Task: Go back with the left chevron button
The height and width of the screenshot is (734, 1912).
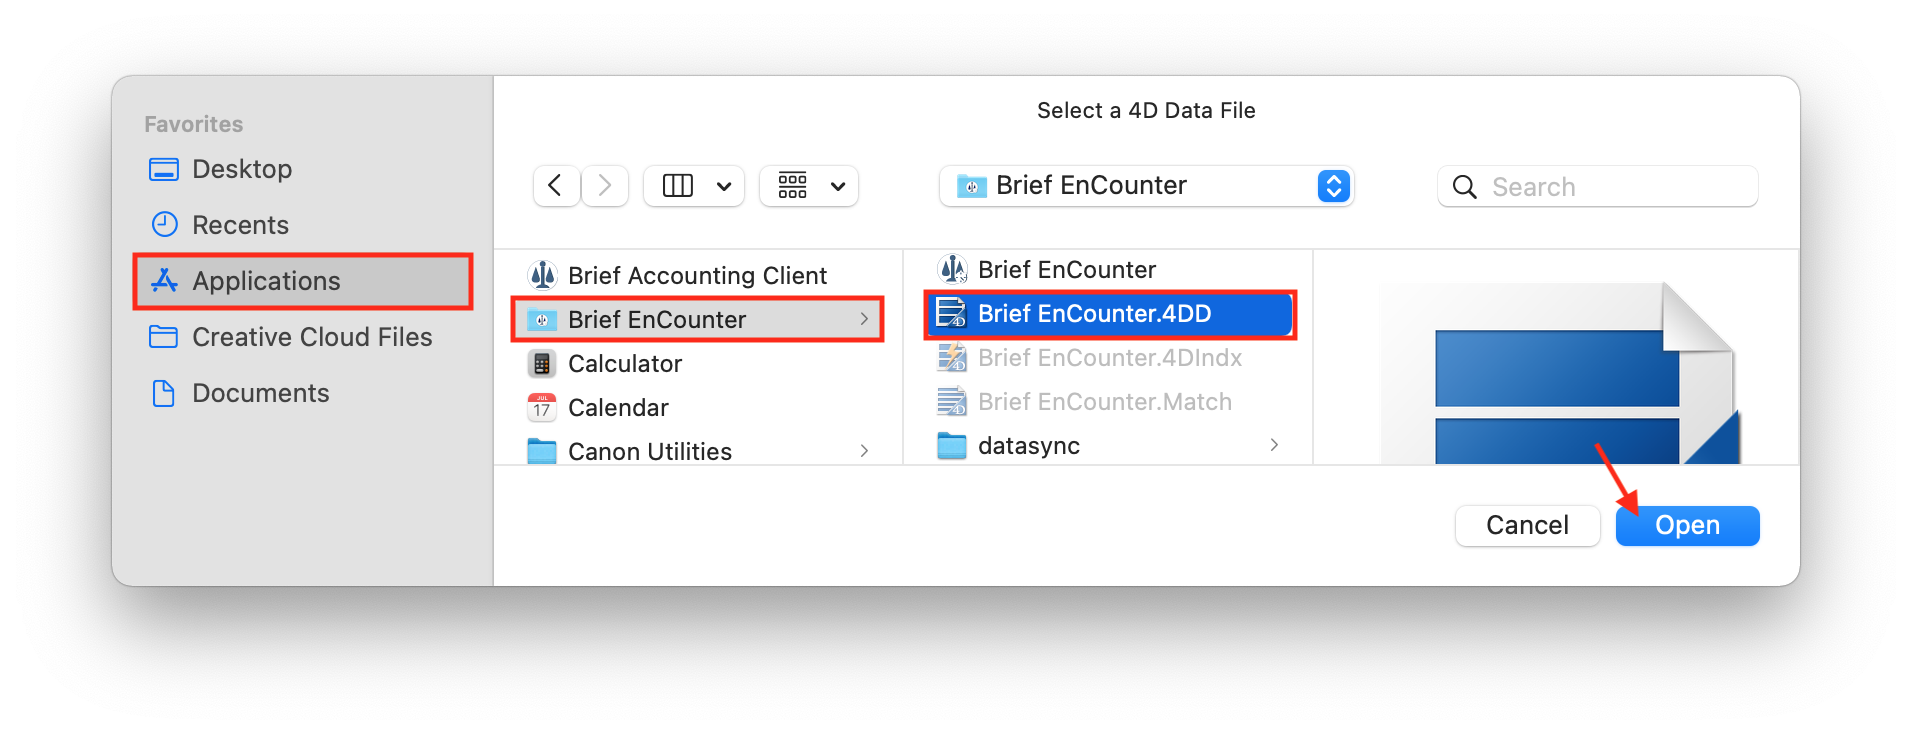Action: [556, 186]
